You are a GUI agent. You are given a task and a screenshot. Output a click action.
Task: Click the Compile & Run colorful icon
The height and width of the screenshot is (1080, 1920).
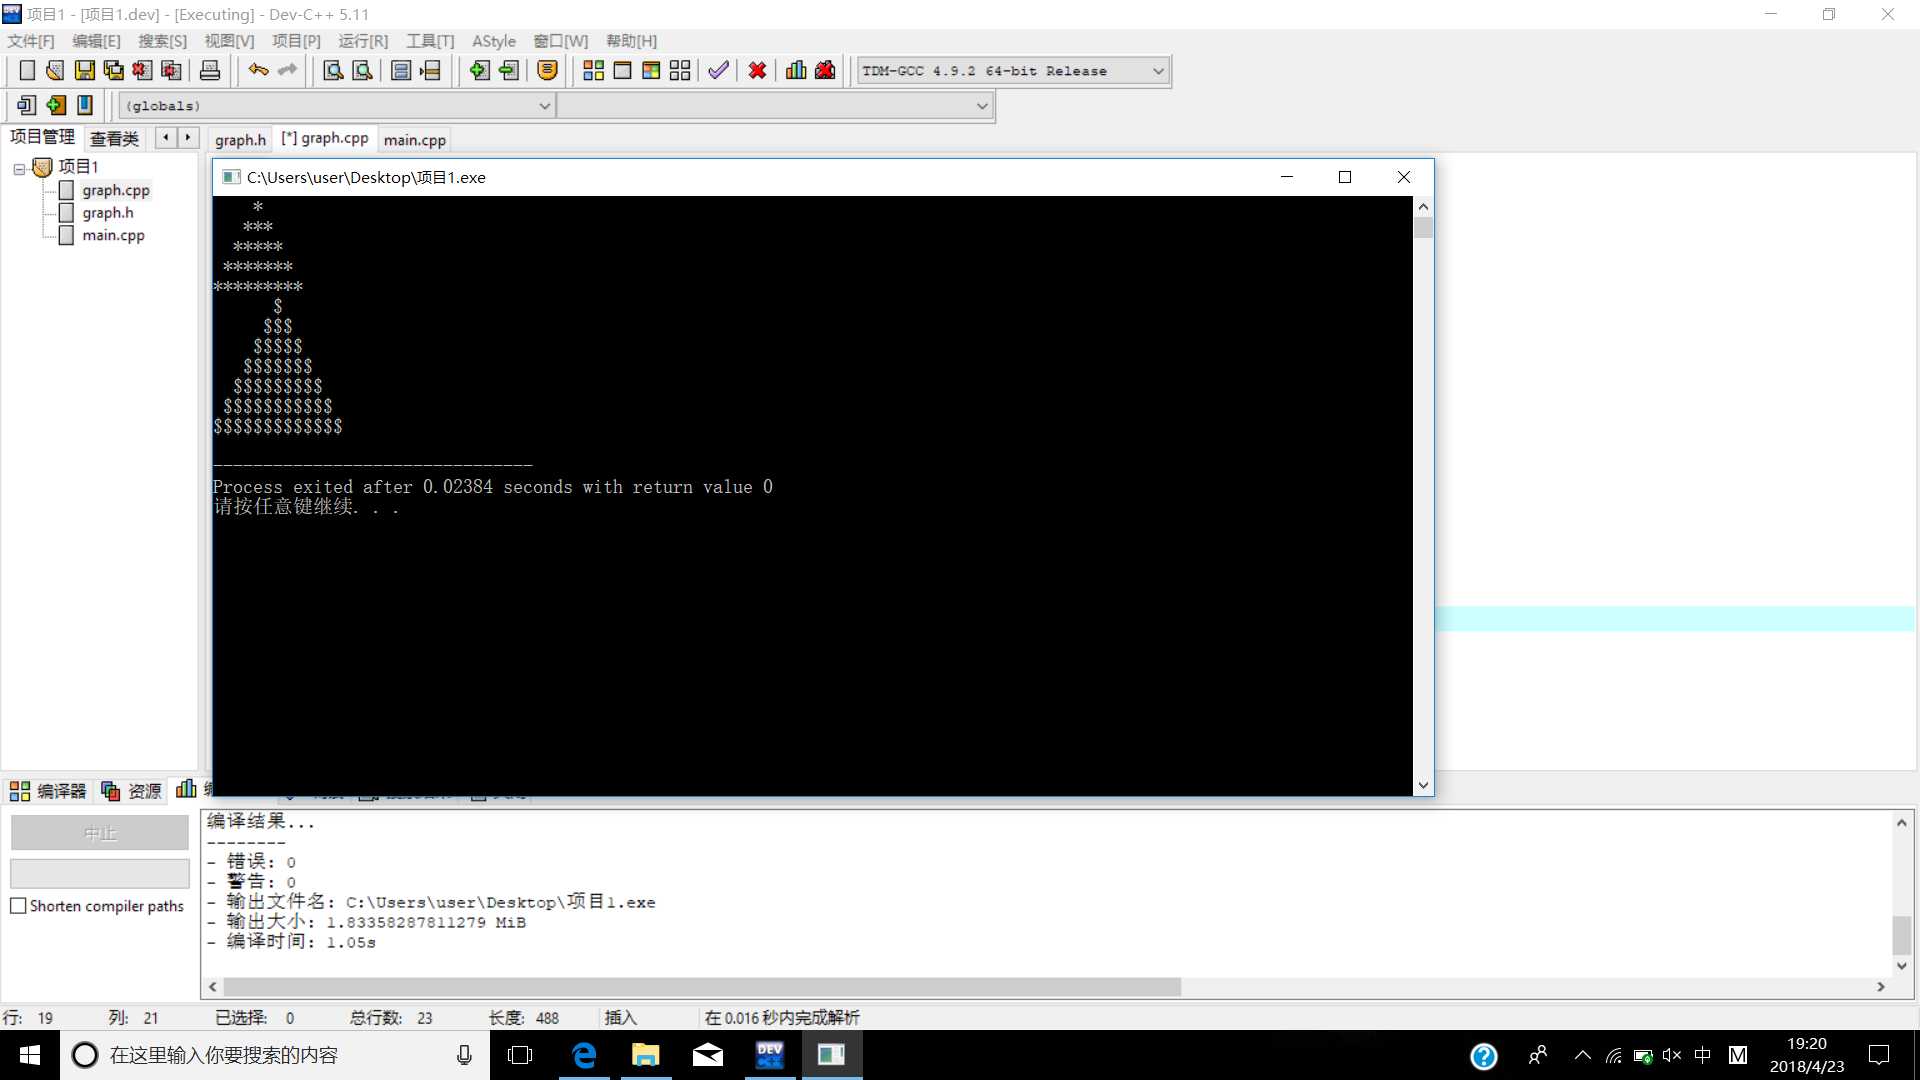651,70
